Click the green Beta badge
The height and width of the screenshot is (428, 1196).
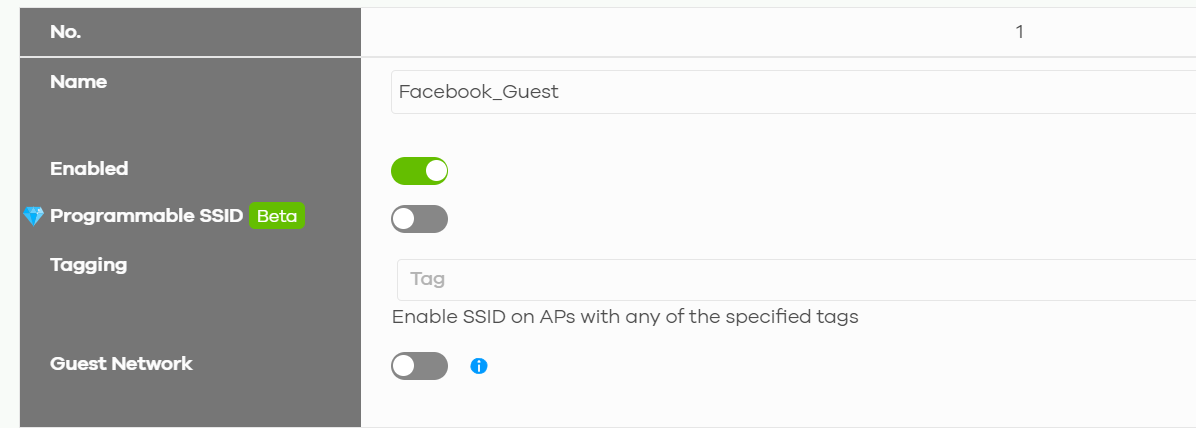click(x=277, y=216)
